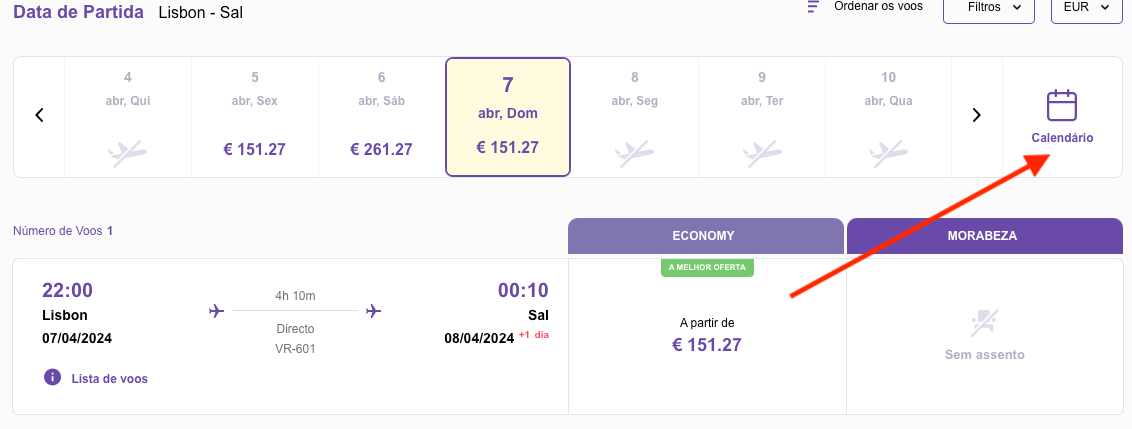Click the departure plane icon after Lisbon
1132x429 pixels.
click(x=216, y=311)
